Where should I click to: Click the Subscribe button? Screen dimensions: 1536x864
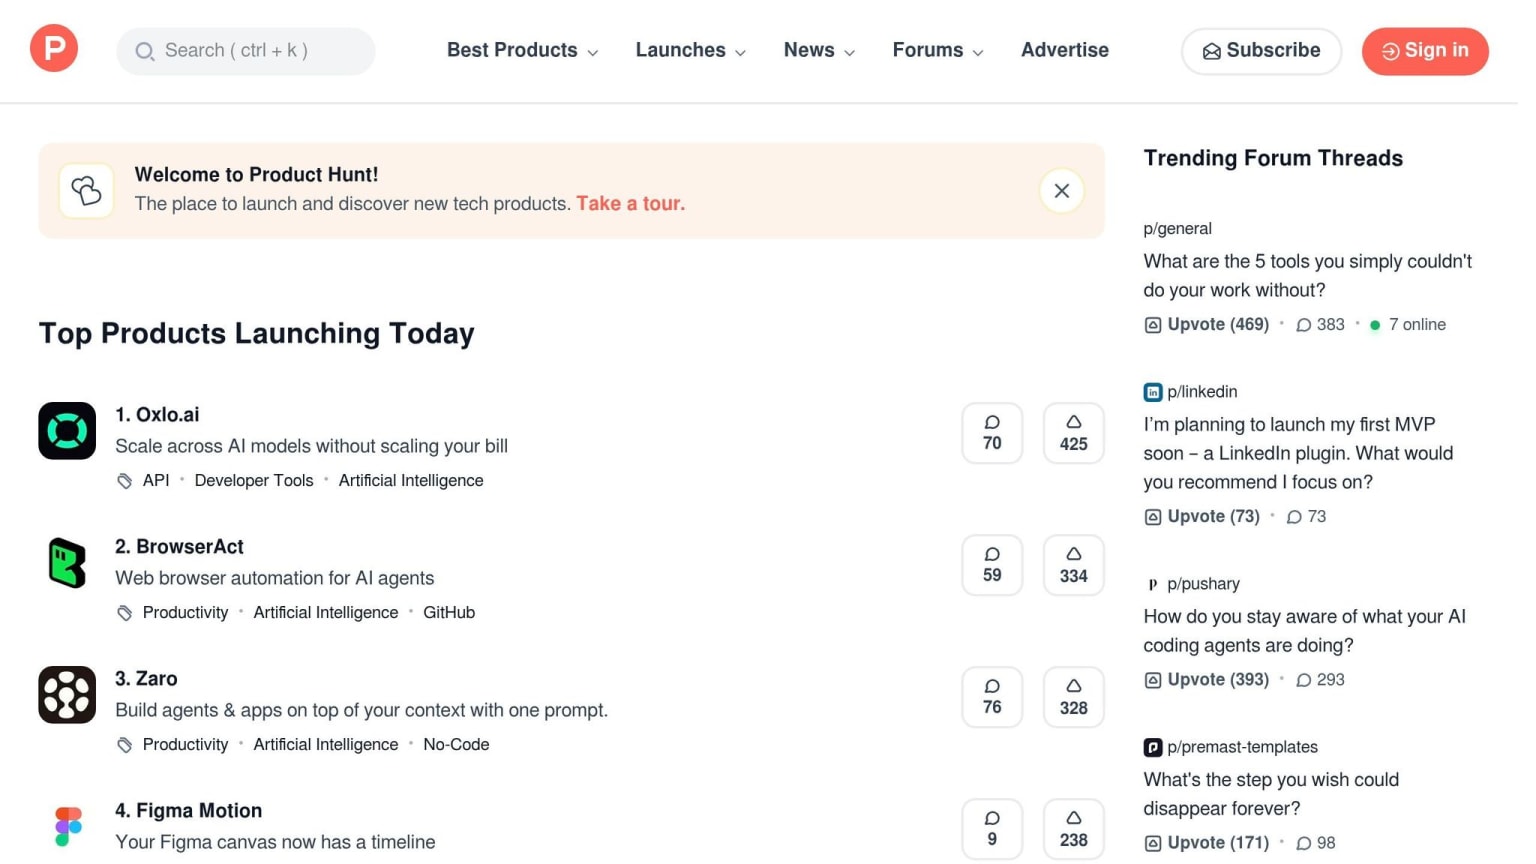[1262, 51]
